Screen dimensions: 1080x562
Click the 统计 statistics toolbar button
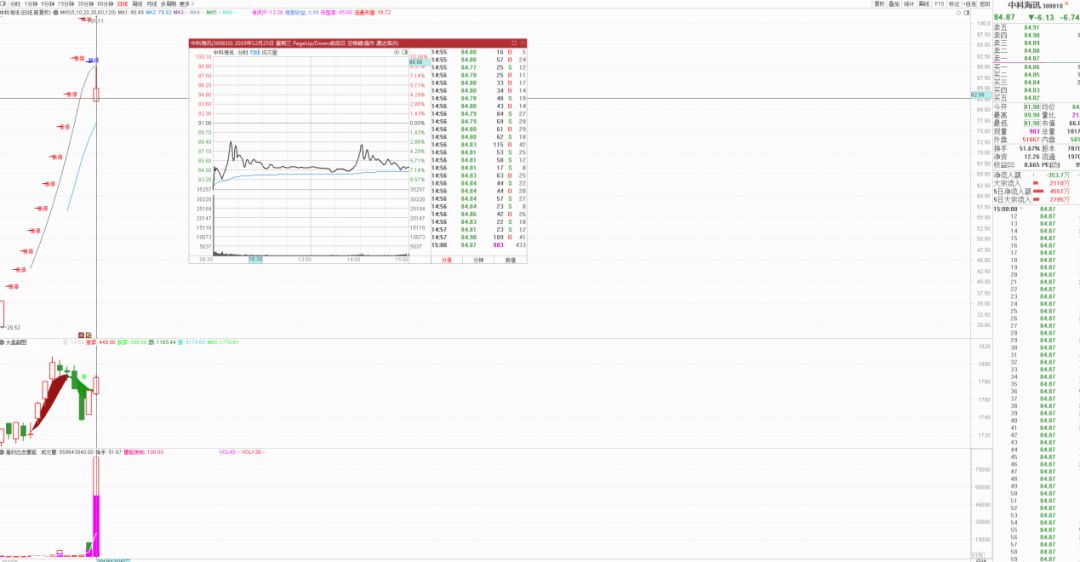click(909, 3)
